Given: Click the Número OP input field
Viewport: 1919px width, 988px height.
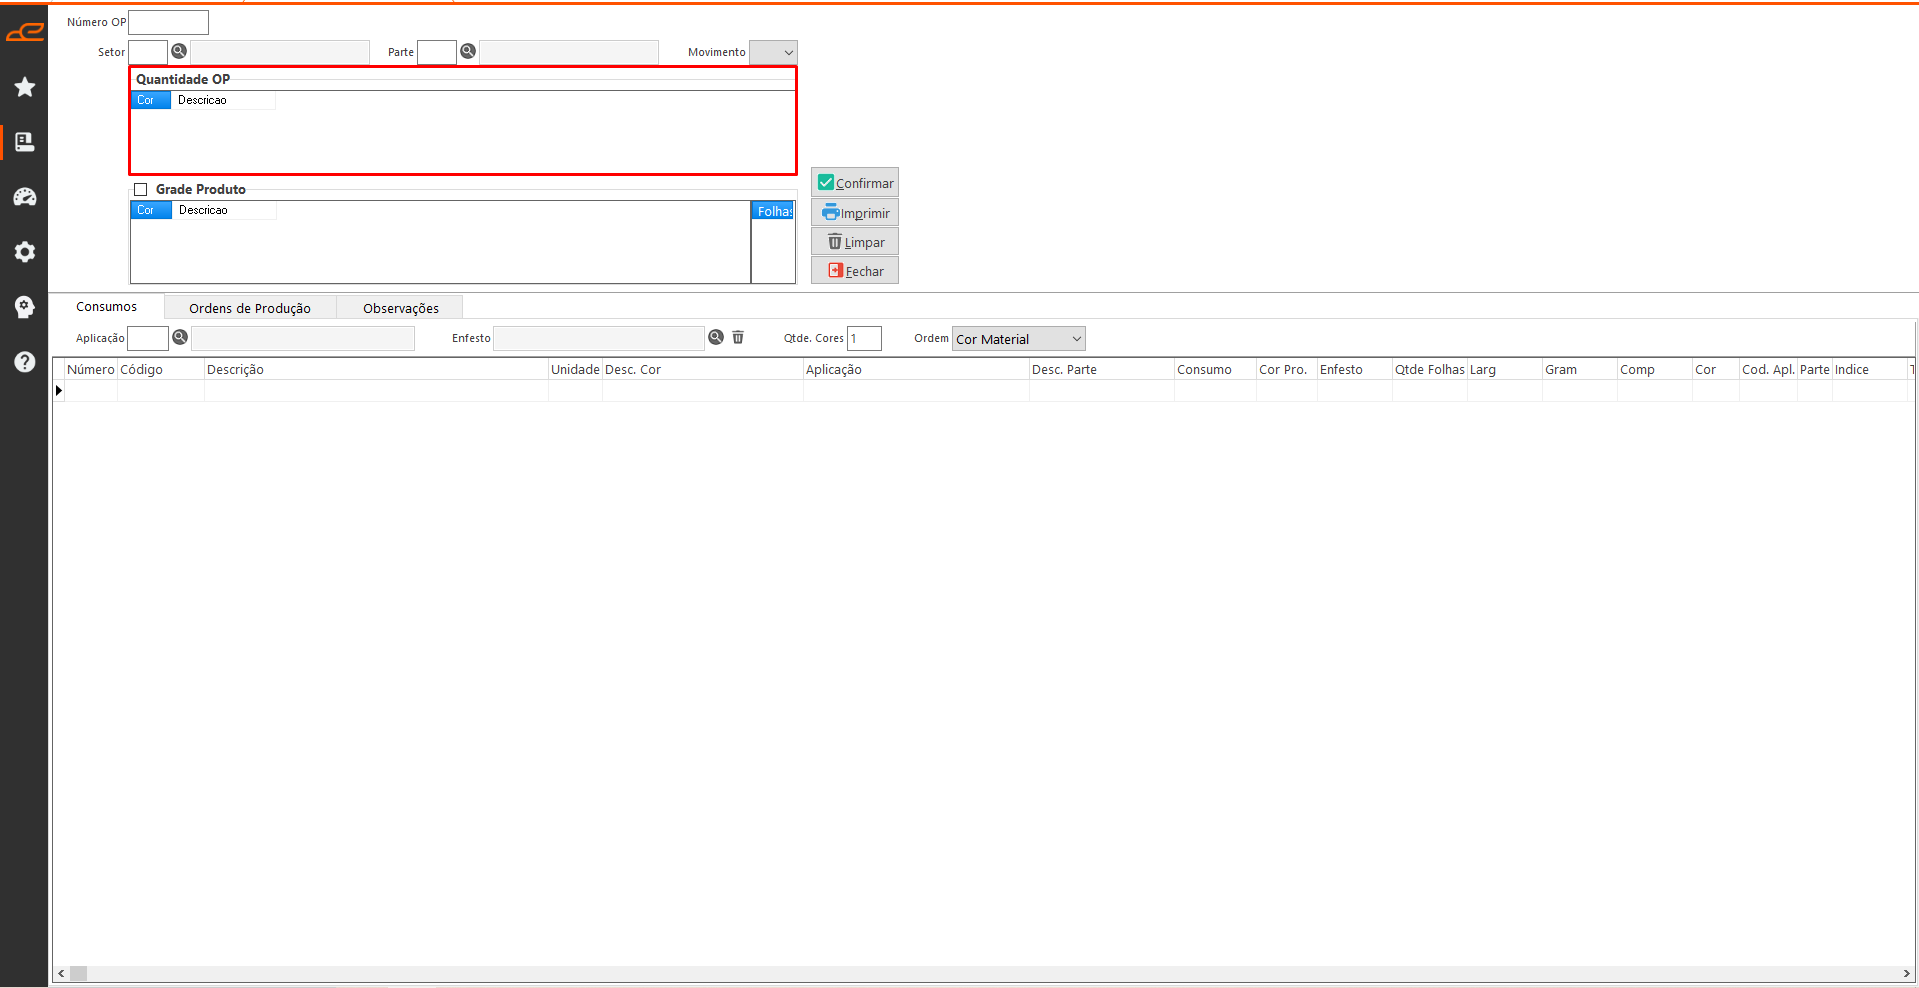Looking at the screenshot, I should pos(168,22).
